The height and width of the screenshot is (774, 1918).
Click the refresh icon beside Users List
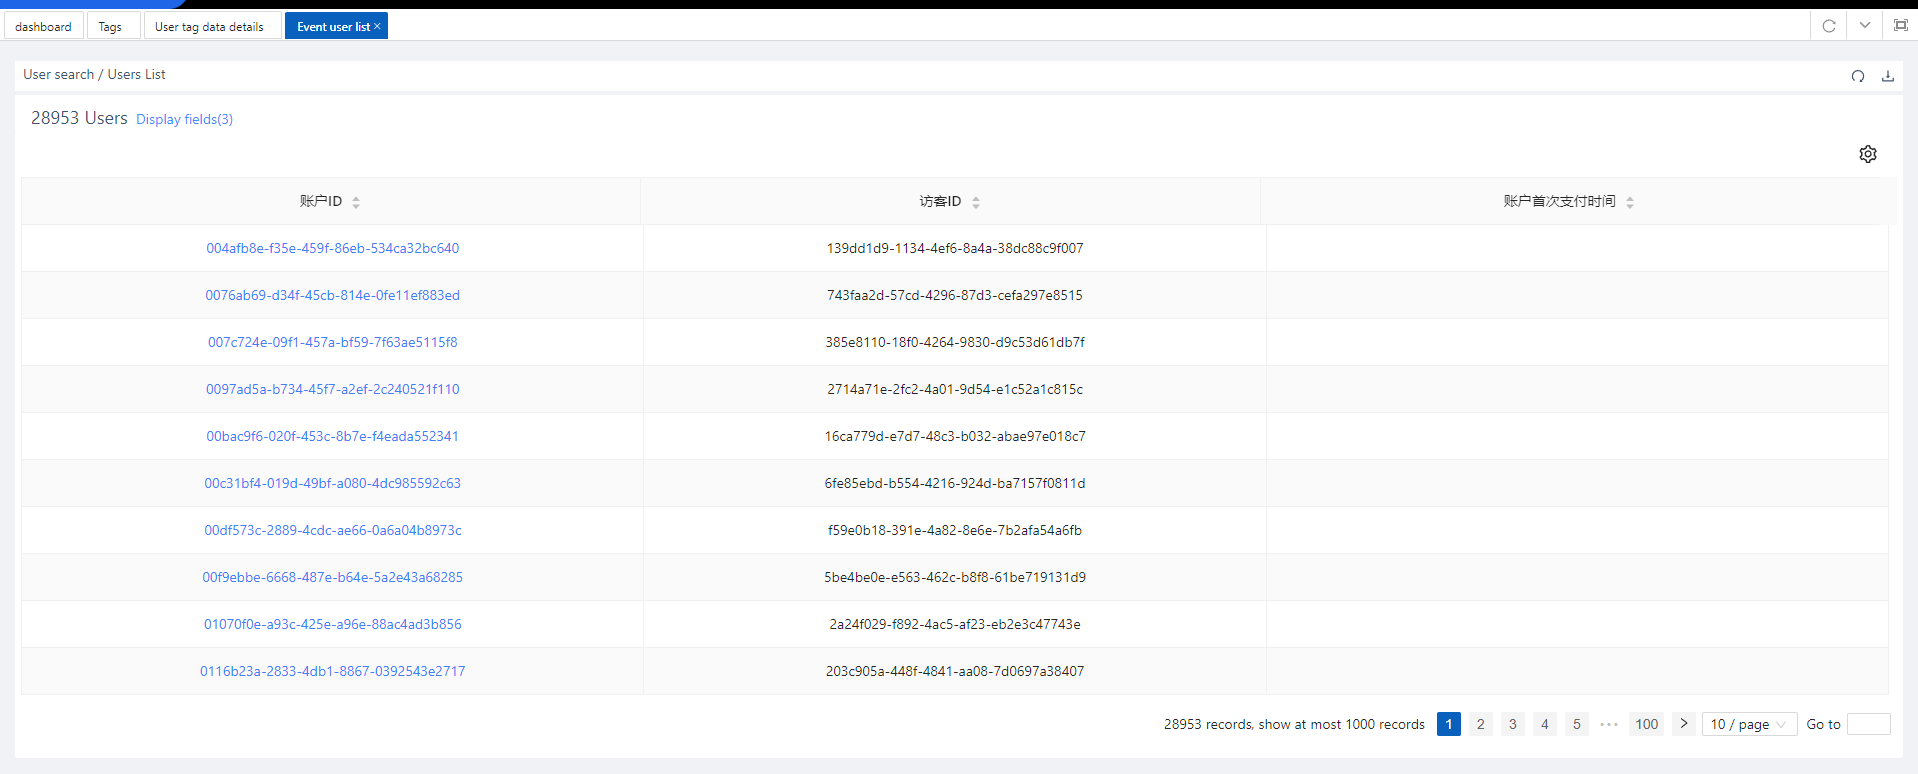point(1857,76)
